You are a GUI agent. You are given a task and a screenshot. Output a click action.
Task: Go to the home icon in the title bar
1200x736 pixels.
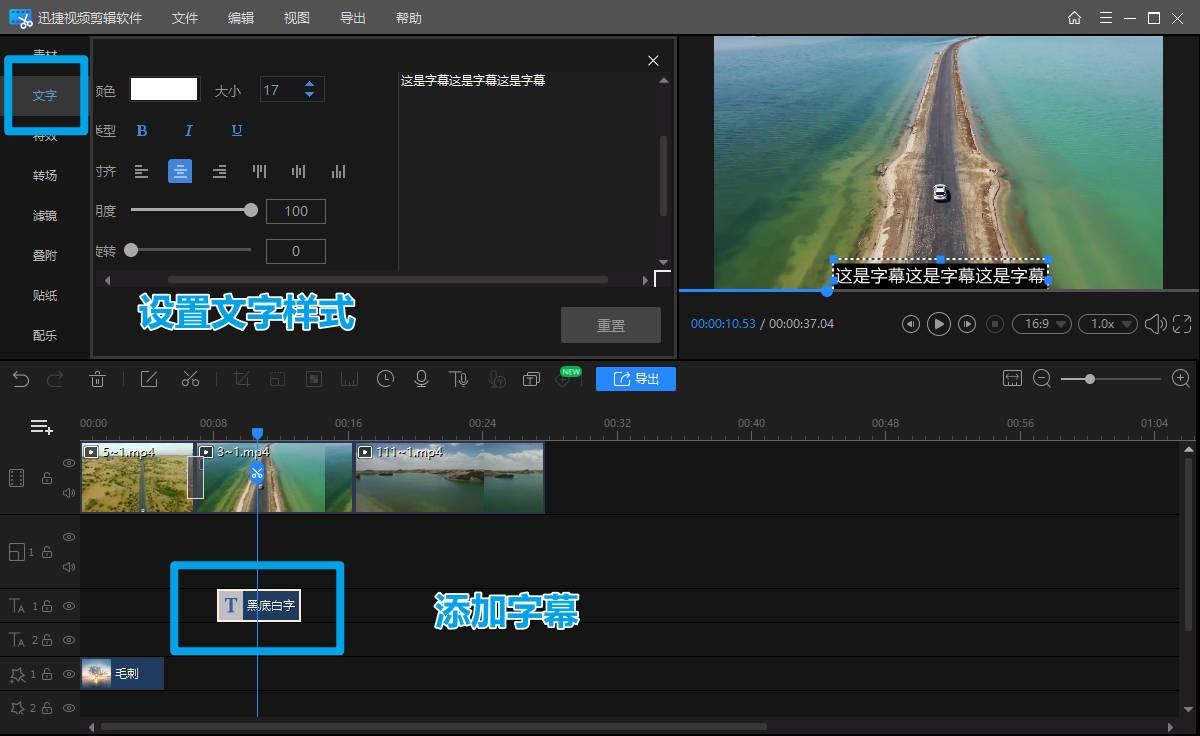(x=1074, y=18)
